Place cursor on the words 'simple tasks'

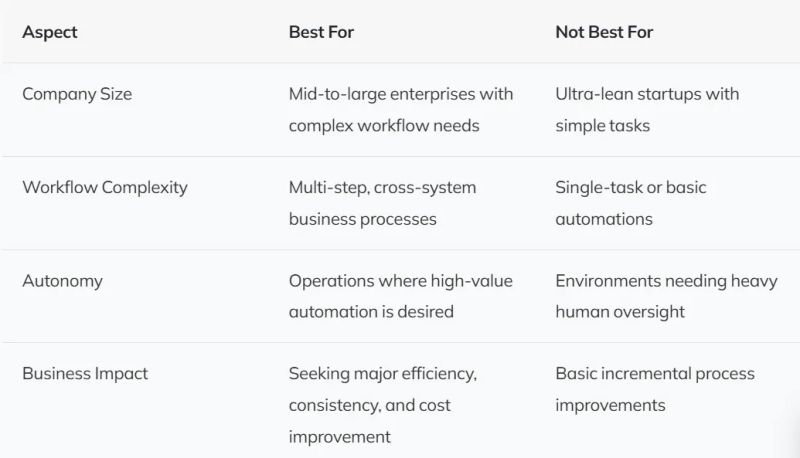(602, 125)
